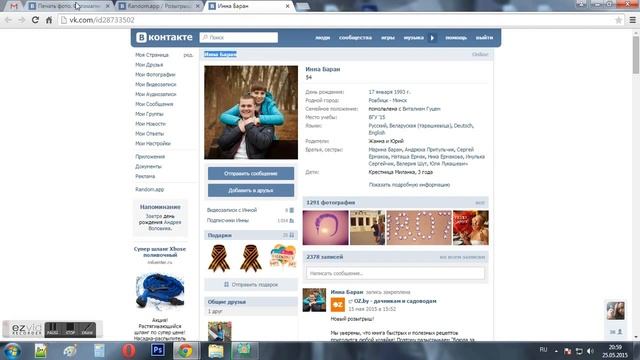640x360 pixels.
Task: Click Chrome icon in the taskbar
Action: click(x=185, y=351)
